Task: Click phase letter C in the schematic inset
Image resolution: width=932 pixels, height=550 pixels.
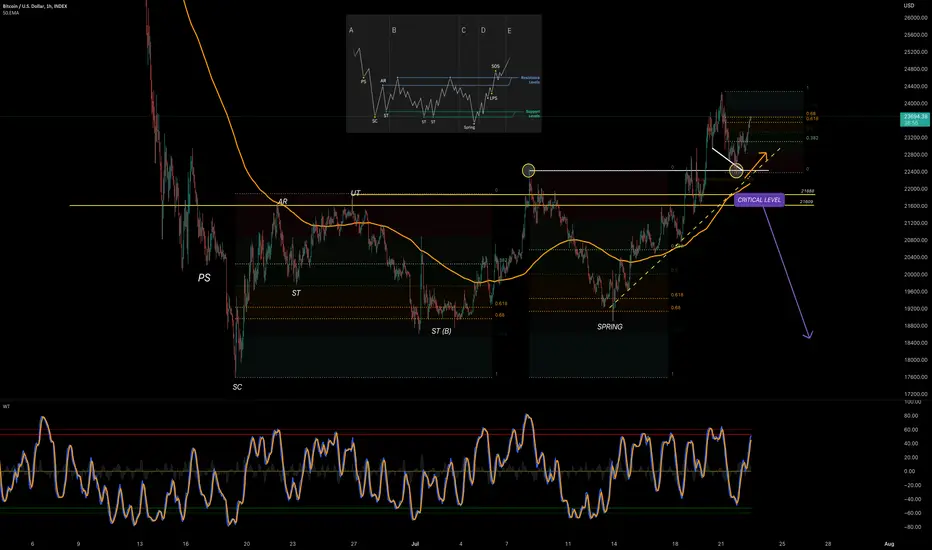Action: [464, 30]
